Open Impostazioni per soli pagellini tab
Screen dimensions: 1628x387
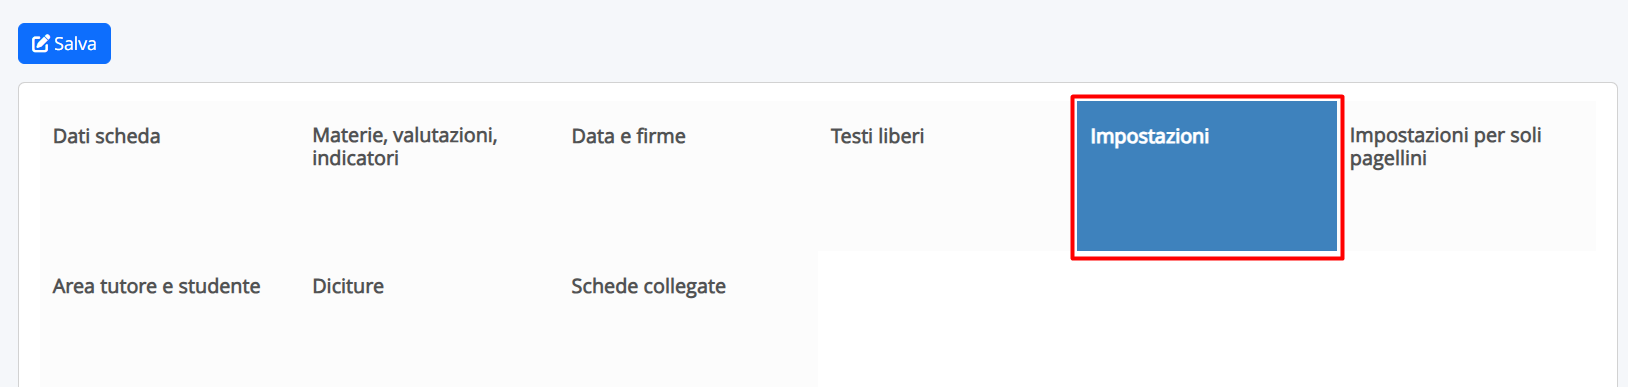(1466, 175)
